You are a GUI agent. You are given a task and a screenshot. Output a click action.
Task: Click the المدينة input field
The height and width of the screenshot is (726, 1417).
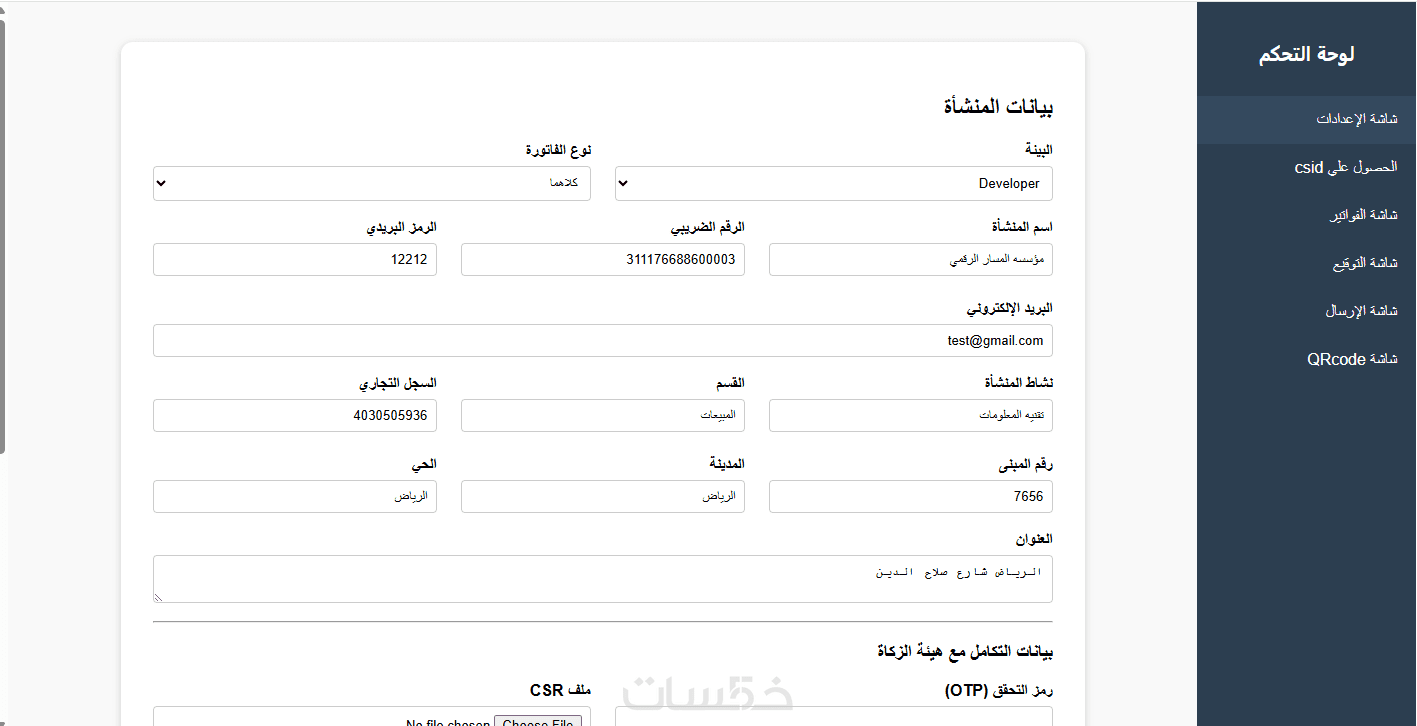click(603, 496)
